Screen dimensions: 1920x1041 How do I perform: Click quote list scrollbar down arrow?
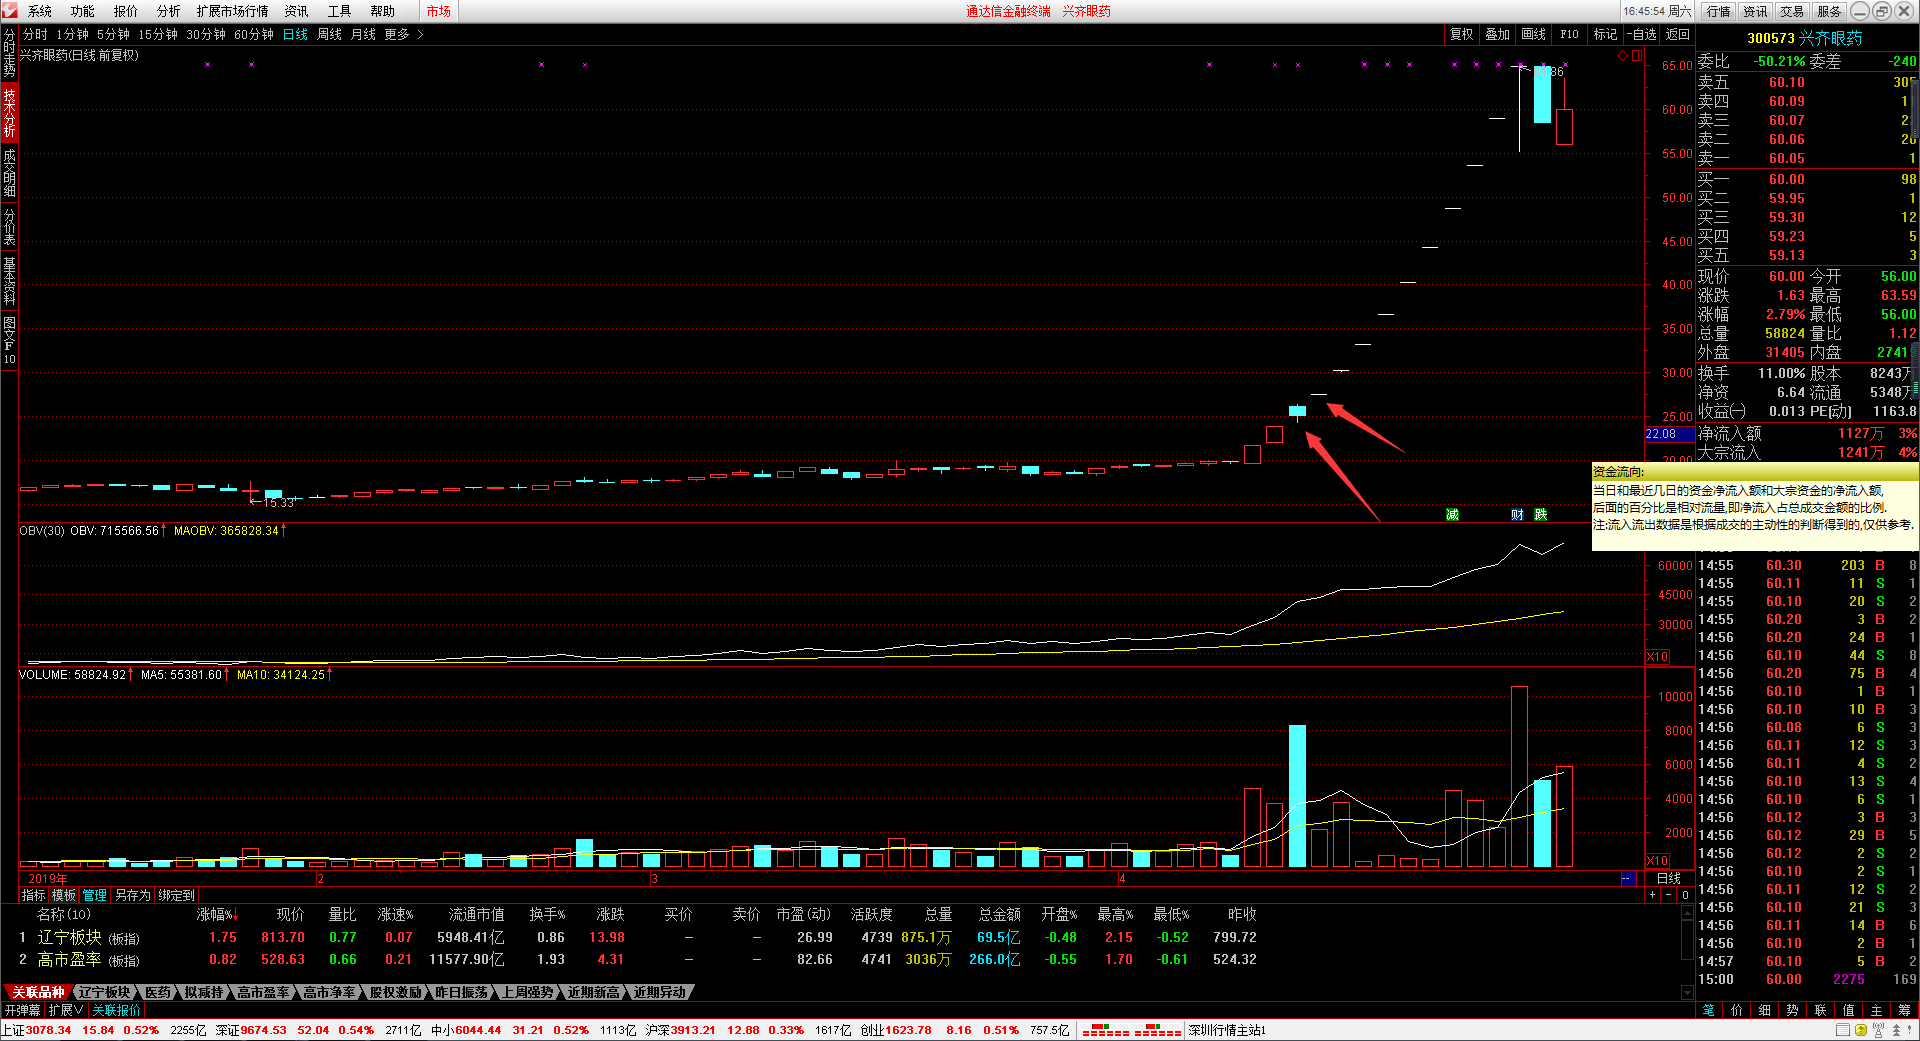tap(1687, 992)
